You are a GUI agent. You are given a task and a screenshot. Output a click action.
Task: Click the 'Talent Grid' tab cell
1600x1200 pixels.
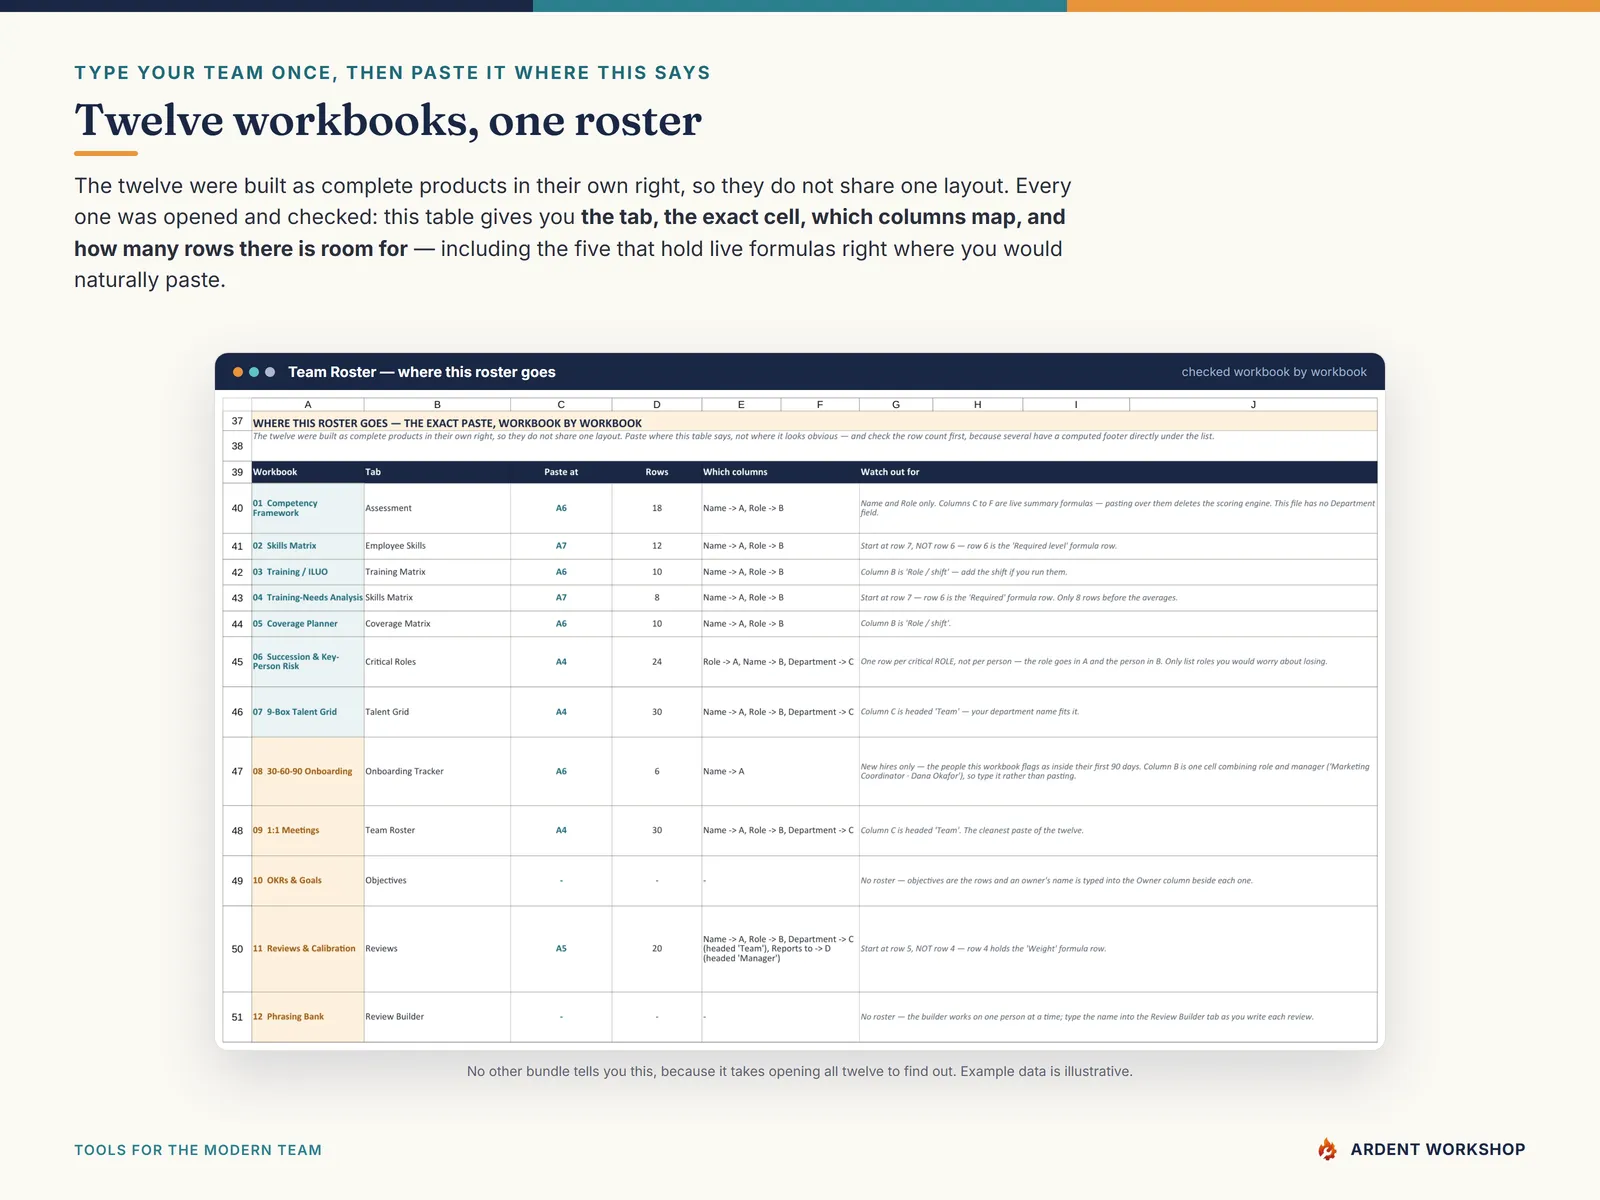tap(437, 712)
